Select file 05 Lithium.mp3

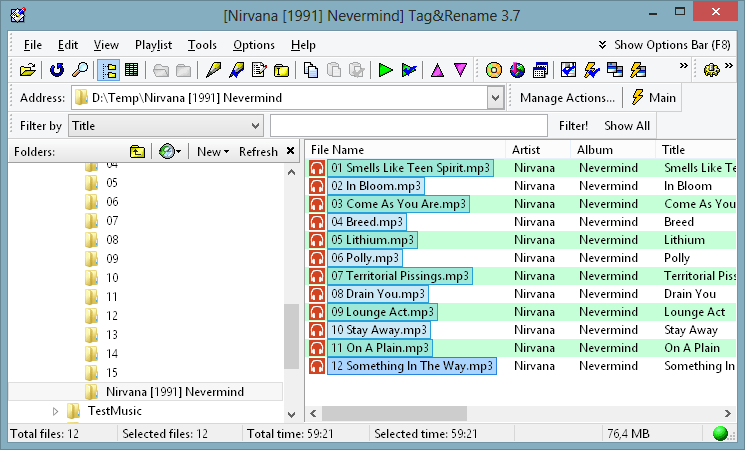click(x=372, y=240)
